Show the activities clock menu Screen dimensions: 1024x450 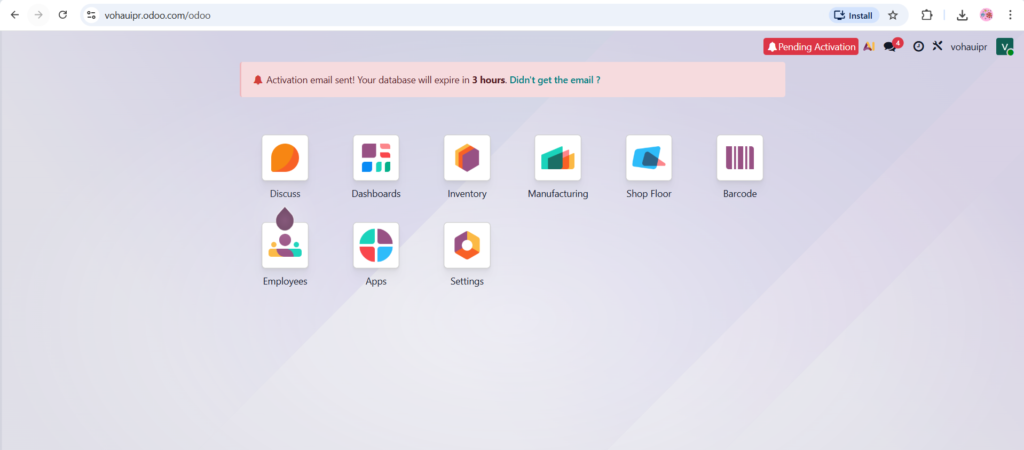click(918, 47)
